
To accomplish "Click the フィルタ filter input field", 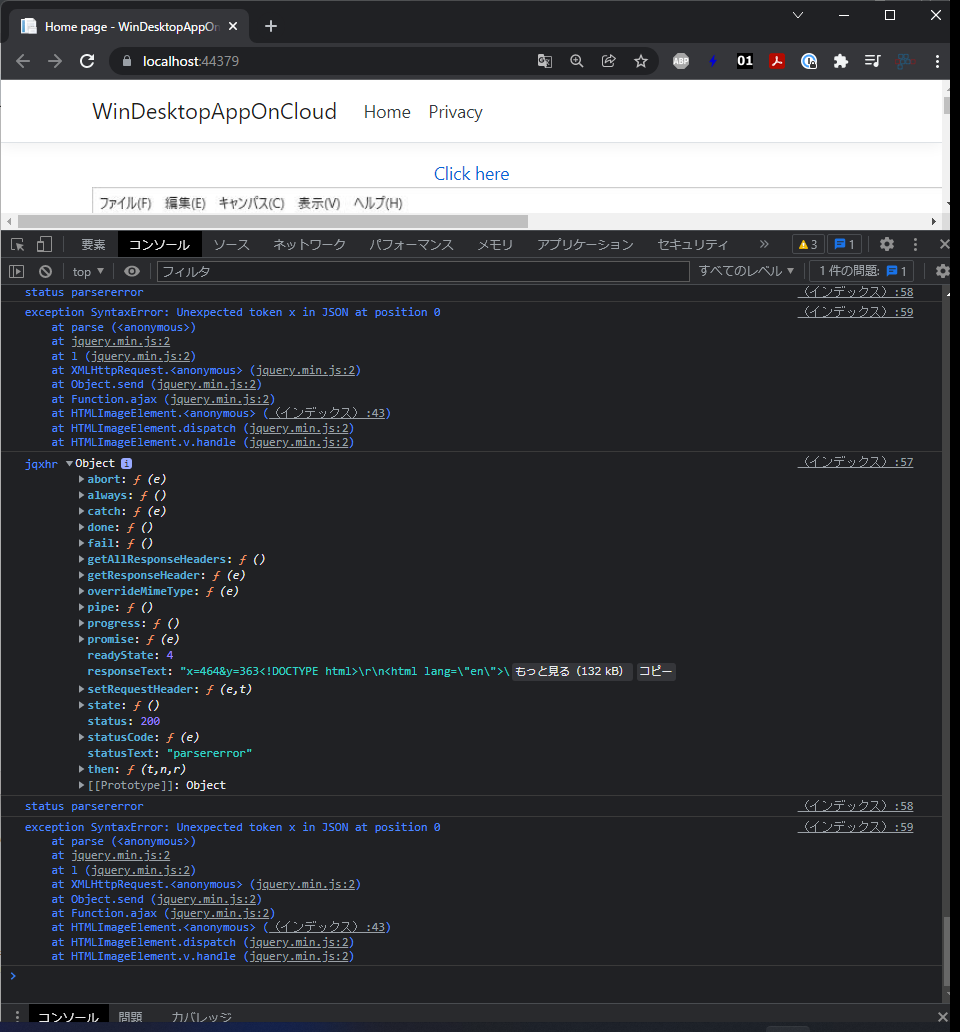I will (x=422, y=271).
